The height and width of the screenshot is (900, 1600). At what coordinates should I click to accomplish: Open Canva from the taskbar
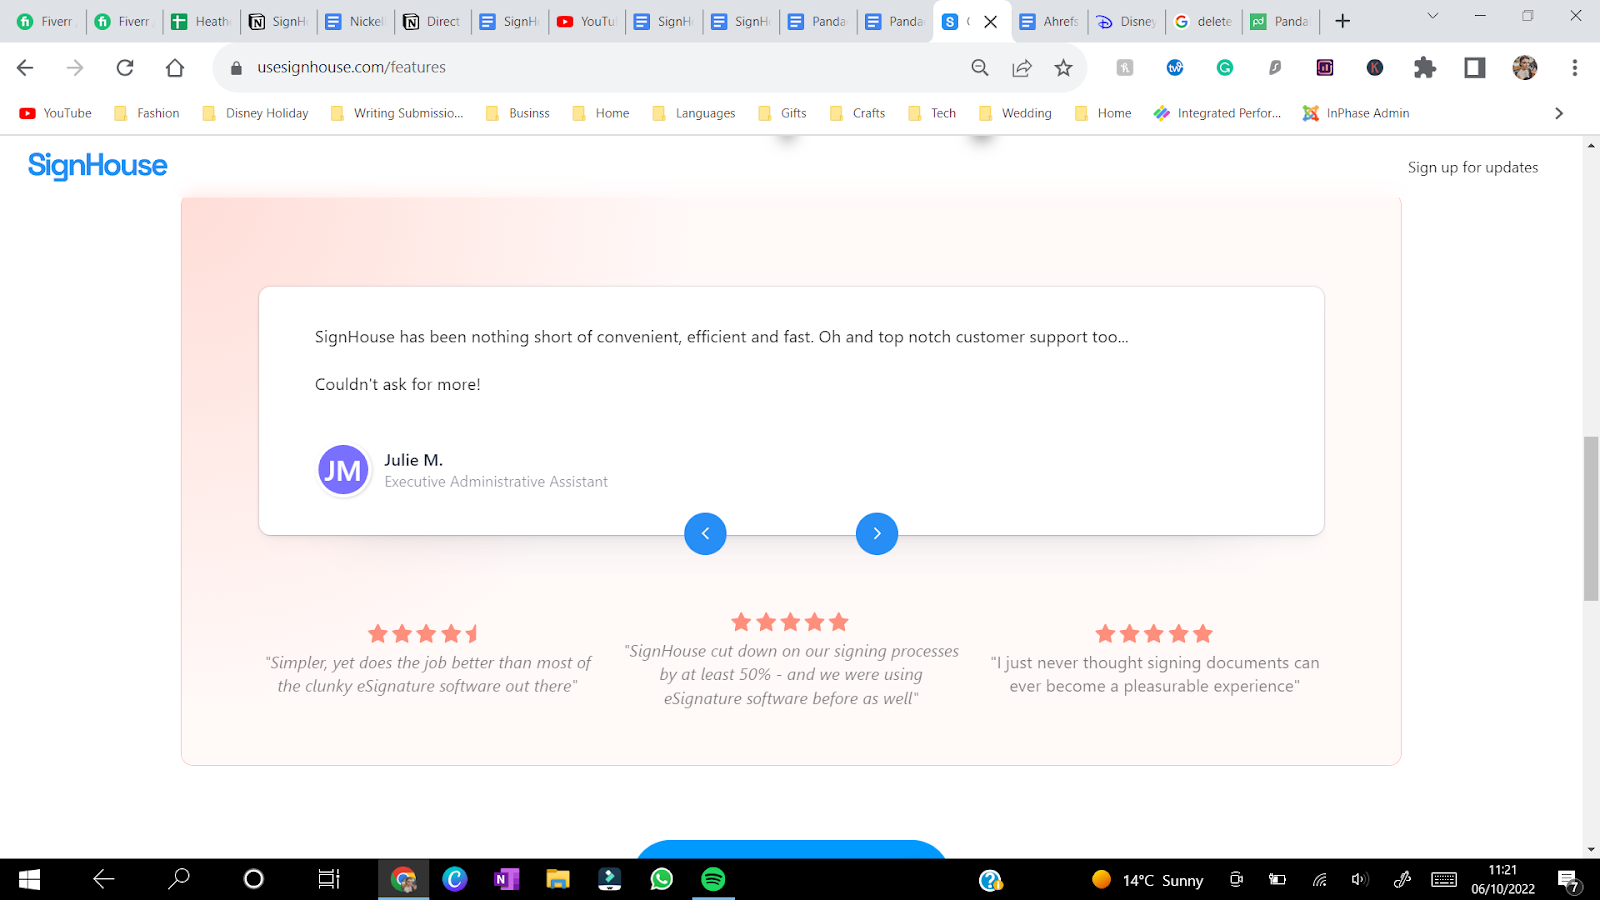[455, 879]
